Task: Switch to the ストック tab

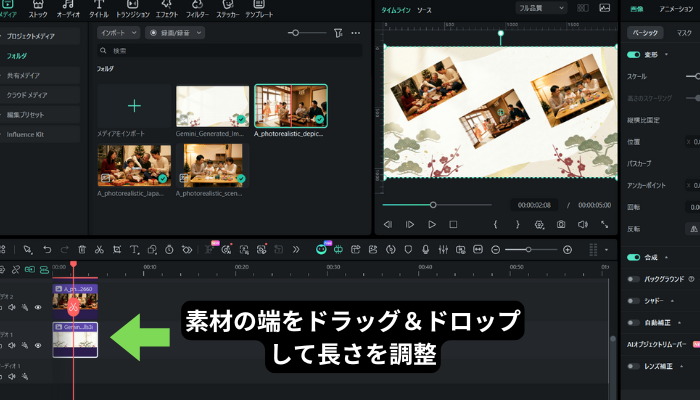Action: click(x=38, y=9)
